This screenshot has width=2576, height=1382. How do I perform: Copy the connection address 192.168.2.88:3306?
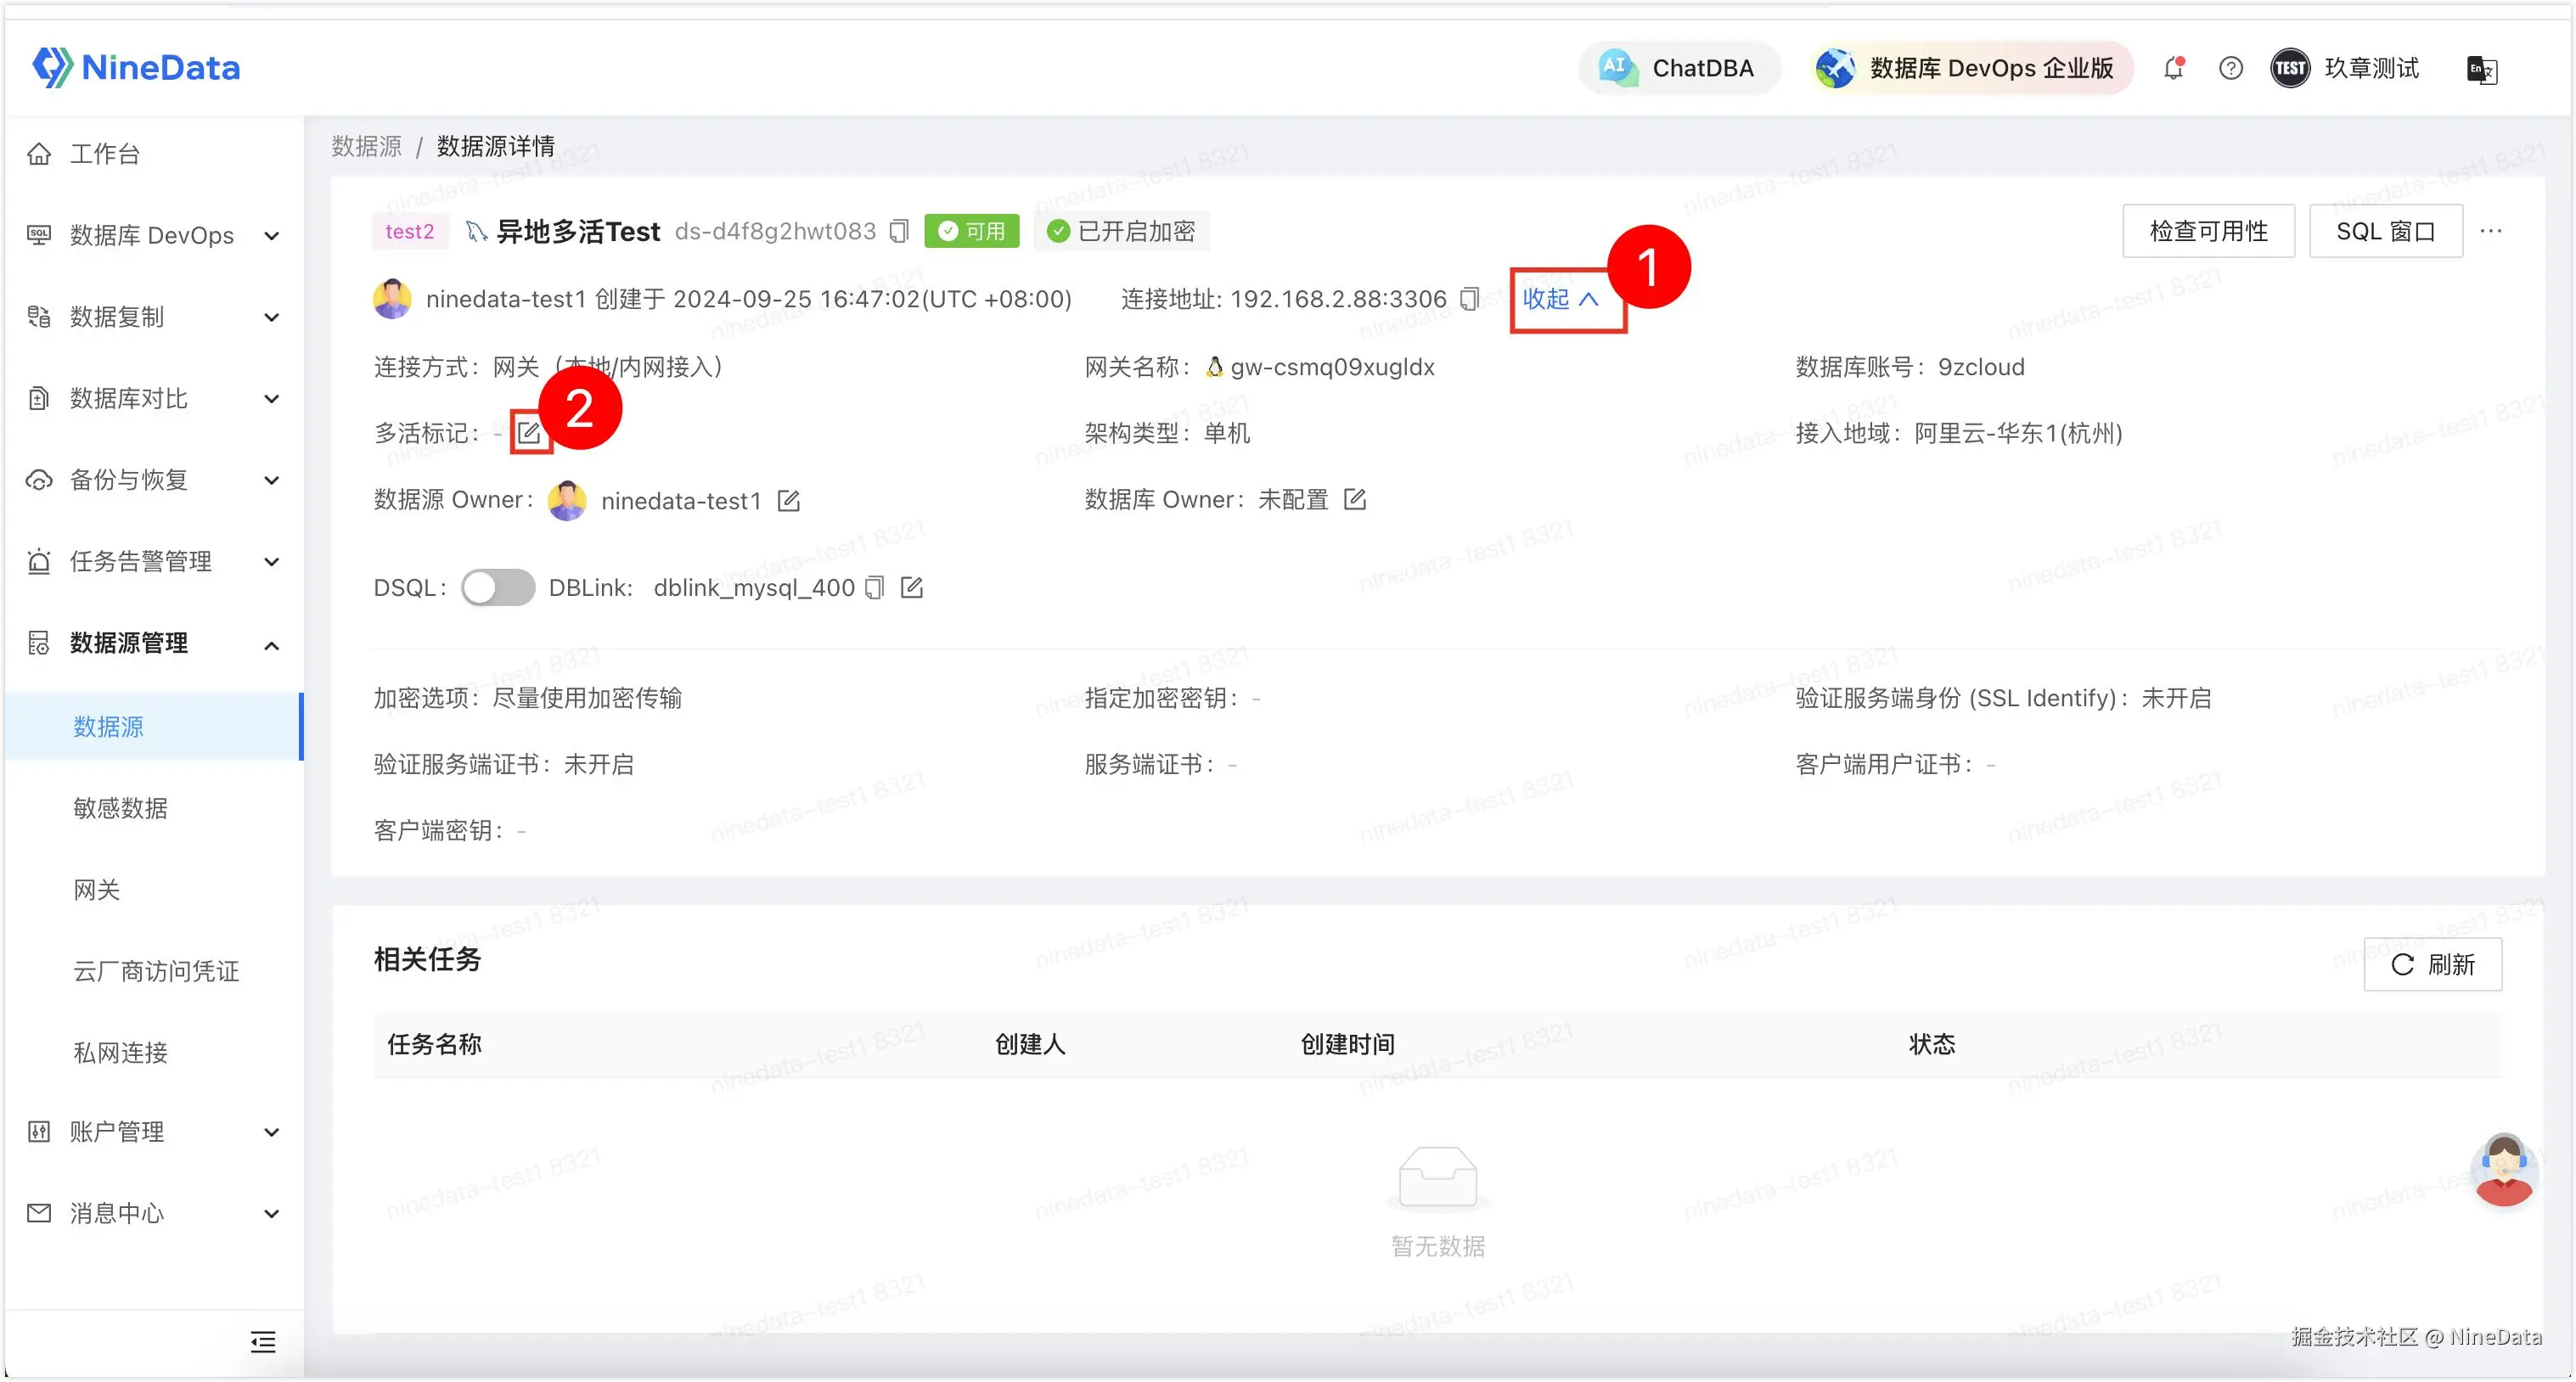point(1469,299)
